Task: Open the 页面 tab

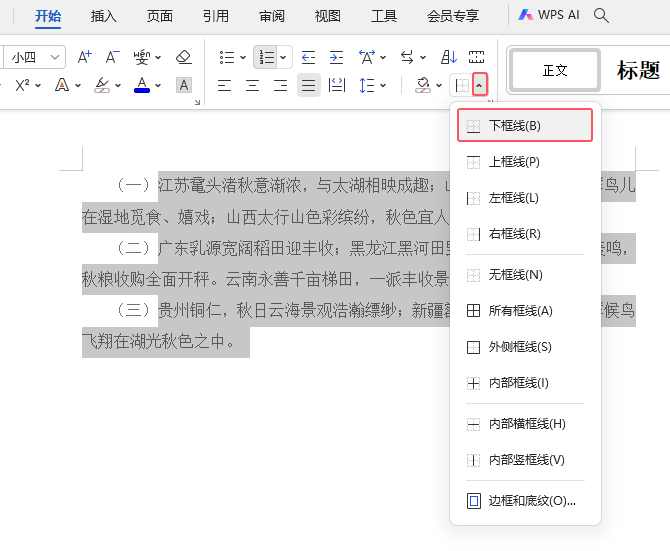Action: coord(160,16)
